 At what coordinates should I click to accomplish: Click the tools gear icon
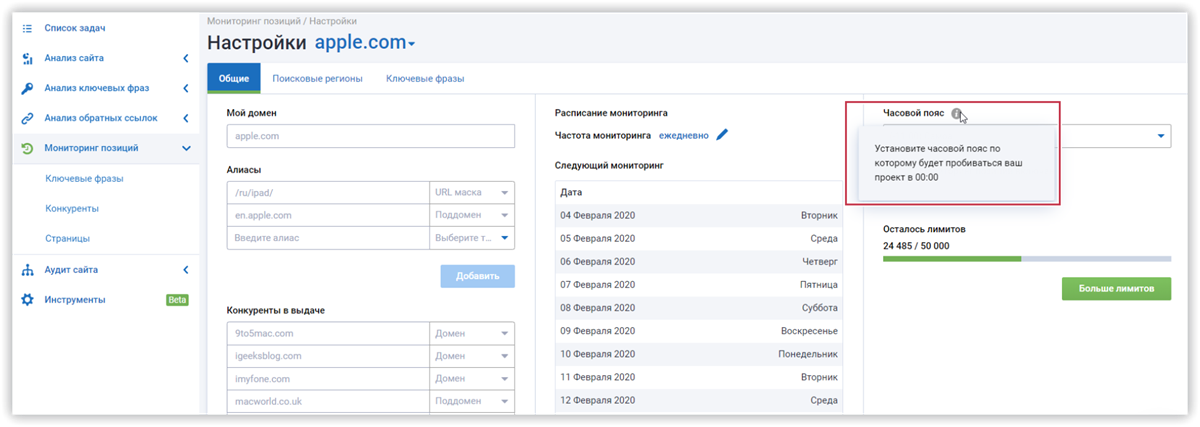(28, 300)
